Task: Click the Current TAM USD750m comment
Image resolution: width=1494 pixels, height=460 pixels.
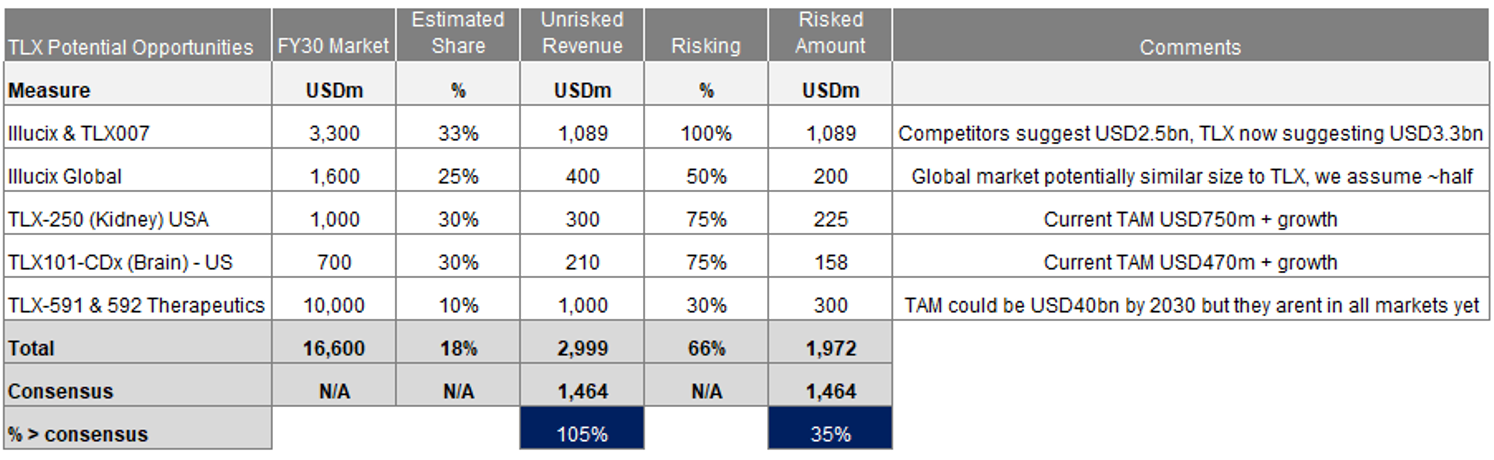Action: pyautogui.click(x=1190, y=220)
